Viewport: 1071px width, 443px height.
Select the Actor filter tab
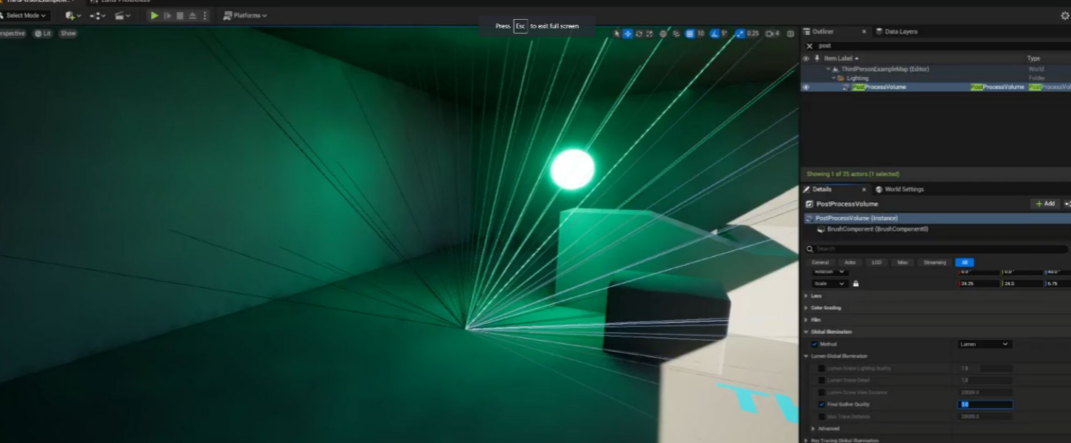850,262
